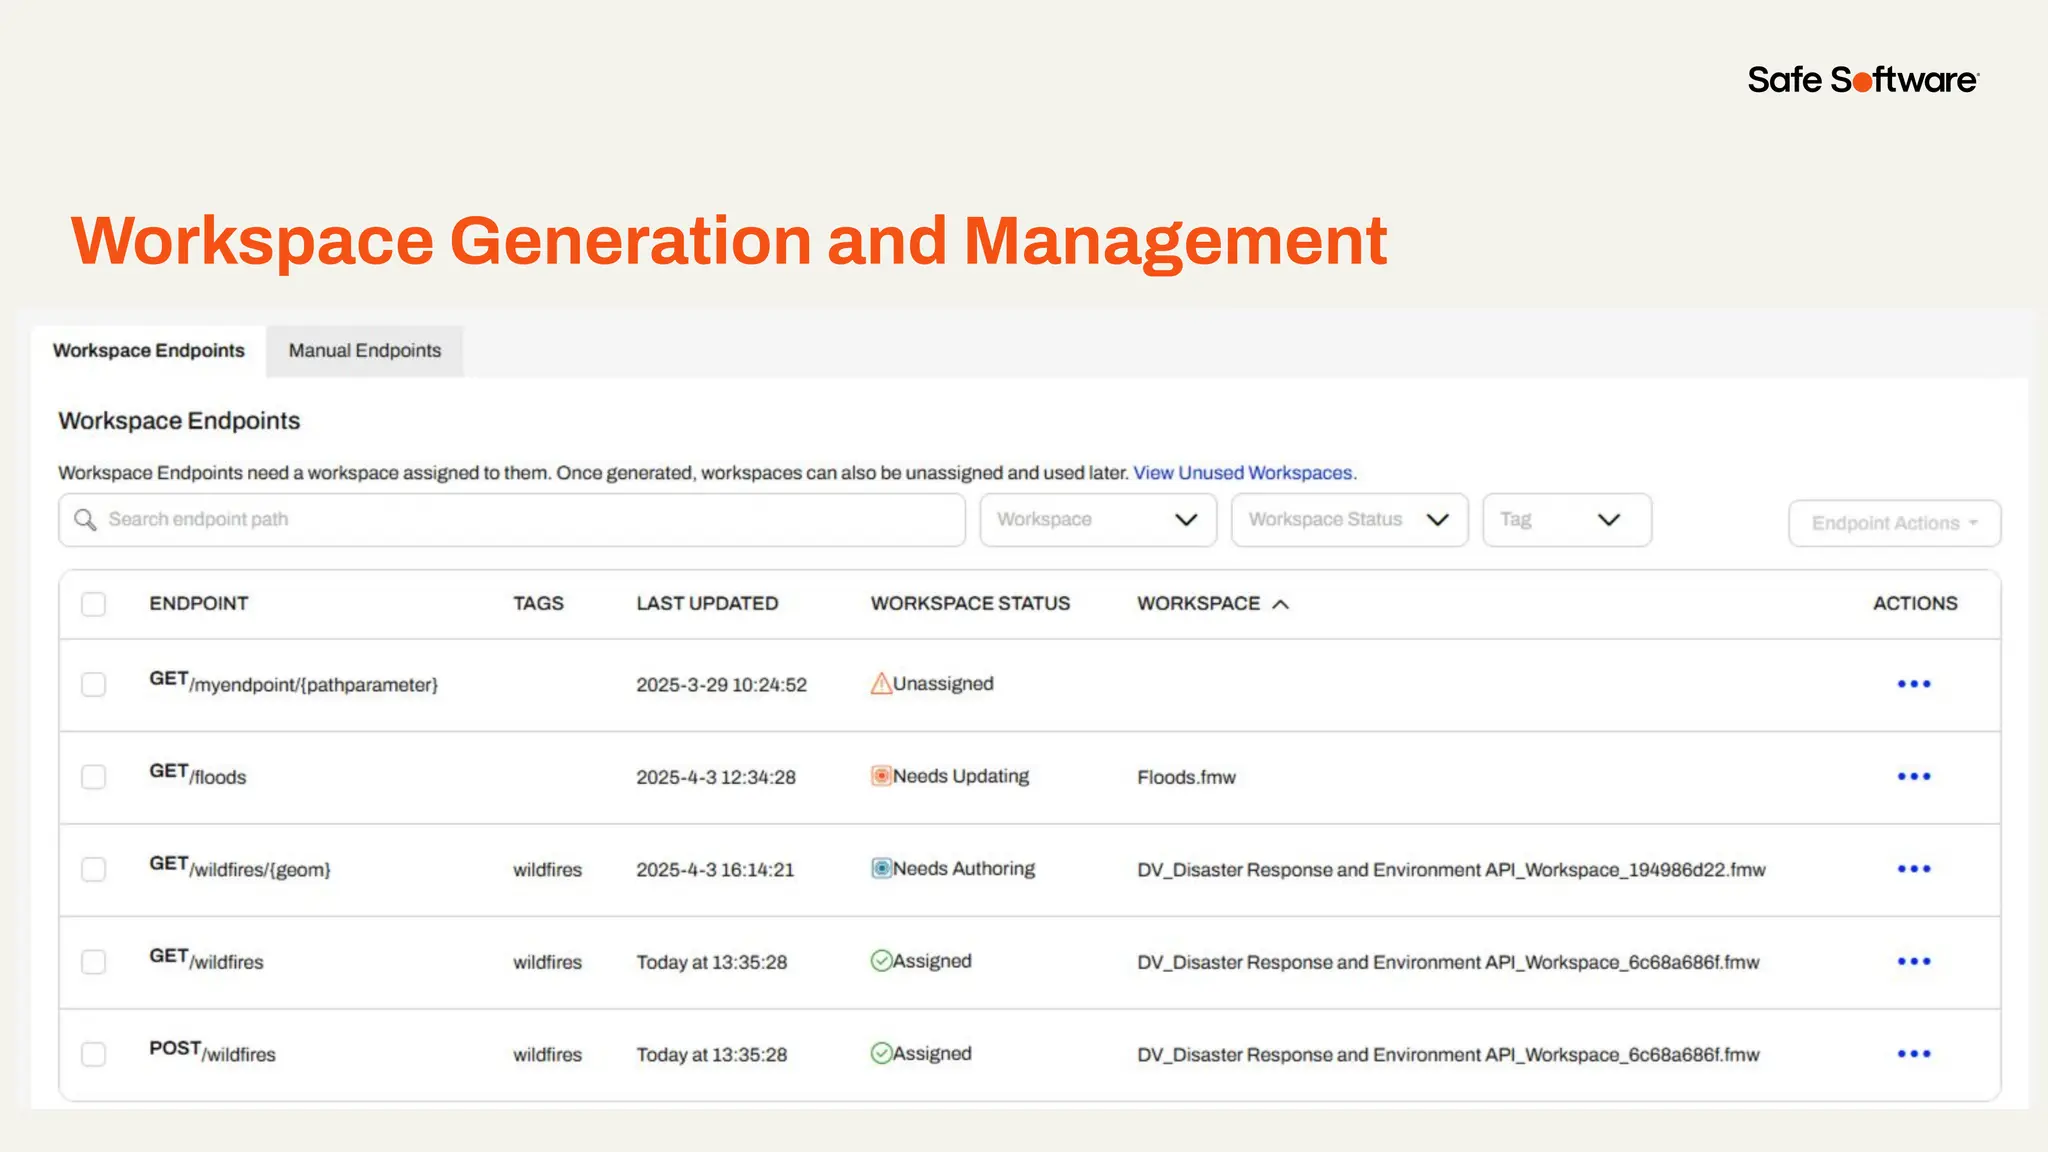The width and height of the screenshot is (2048, 1152).
Task: Click in the Search endpoint path field
Action: (512, 520)
